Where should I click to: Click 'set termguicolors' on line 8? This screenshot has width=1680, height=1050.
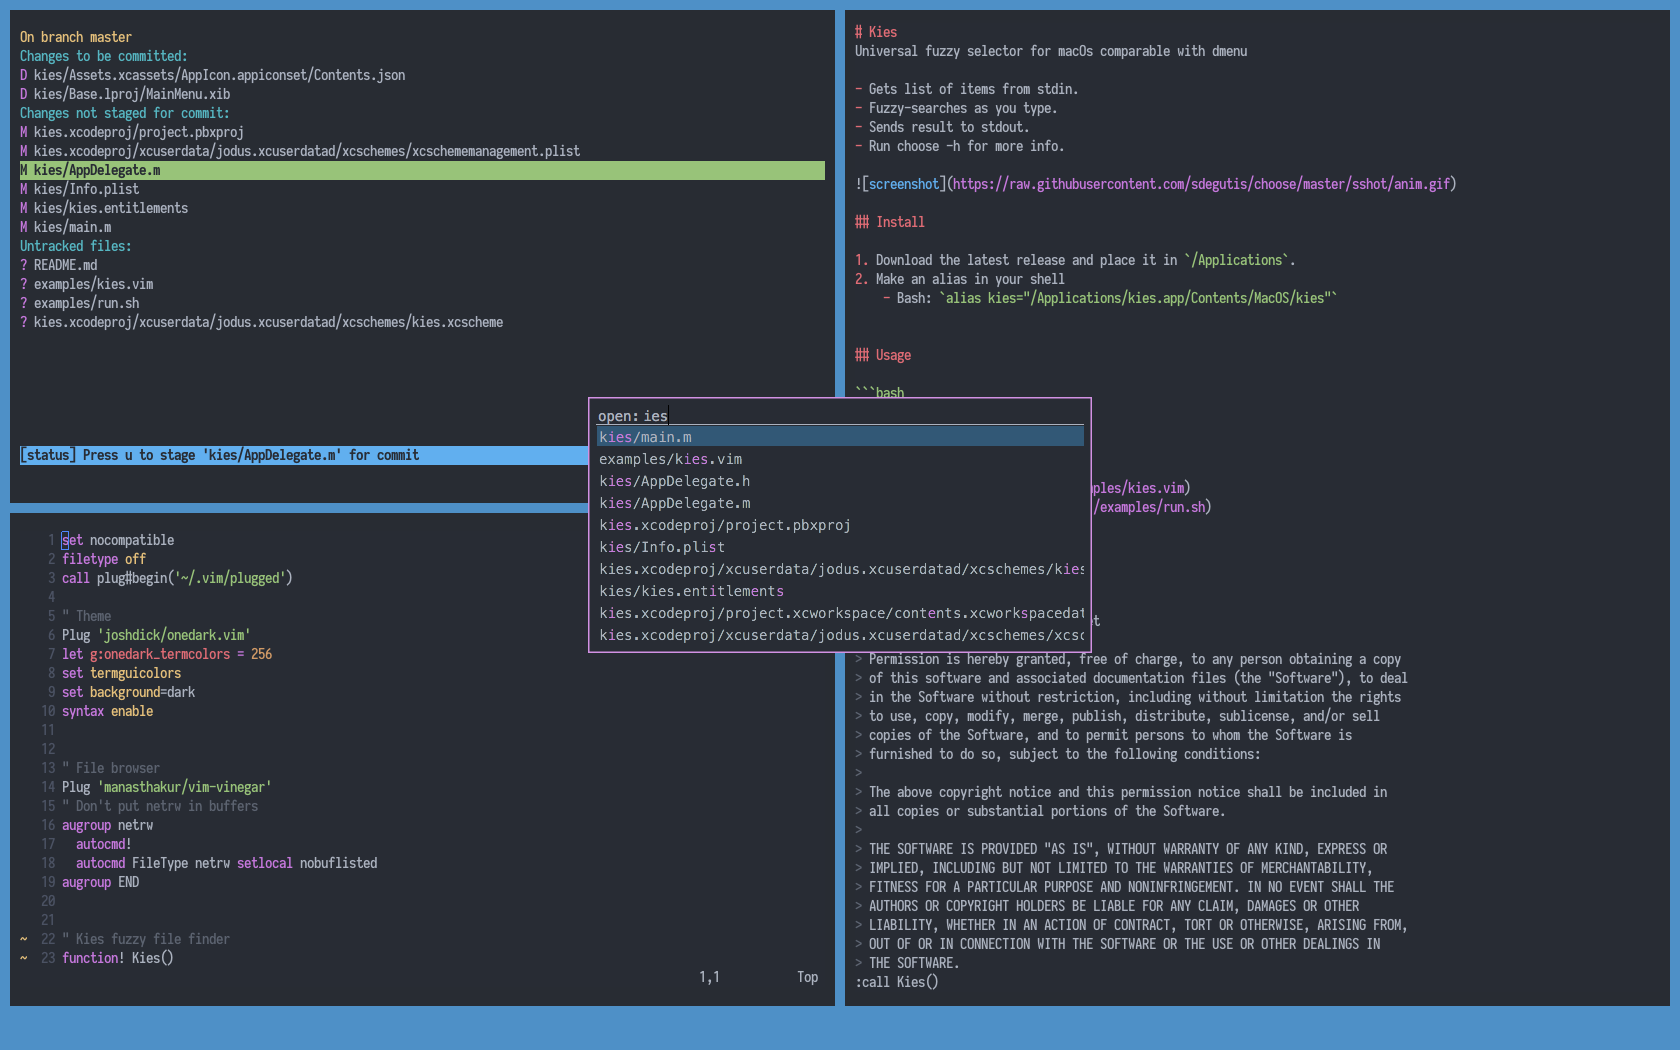[x=122, y=673]
